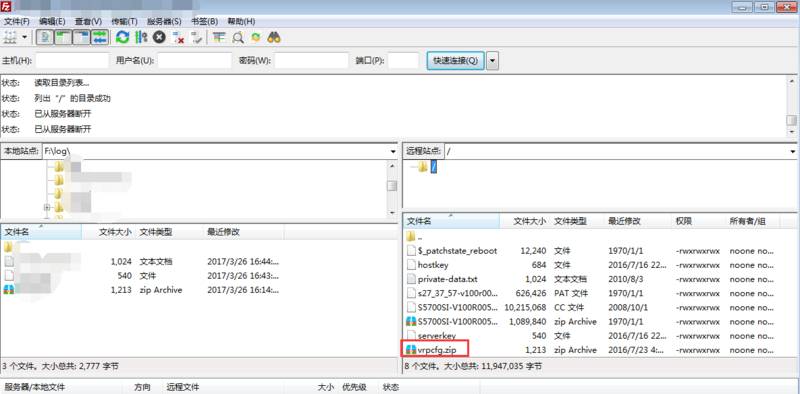Toggle the remote directory tree display
This screenshot has height=394, width=800.
pos(82,37)
